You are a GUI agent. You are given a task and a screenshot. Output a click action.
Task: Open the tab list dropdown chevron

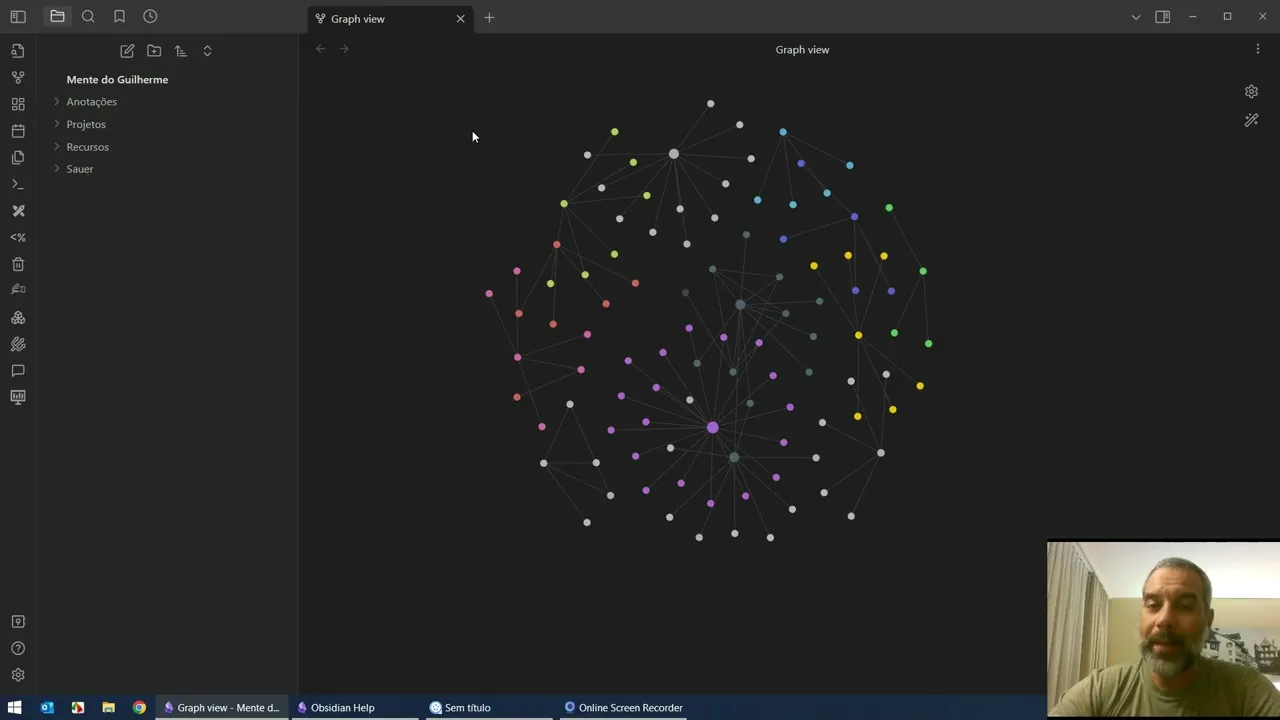1136,17
